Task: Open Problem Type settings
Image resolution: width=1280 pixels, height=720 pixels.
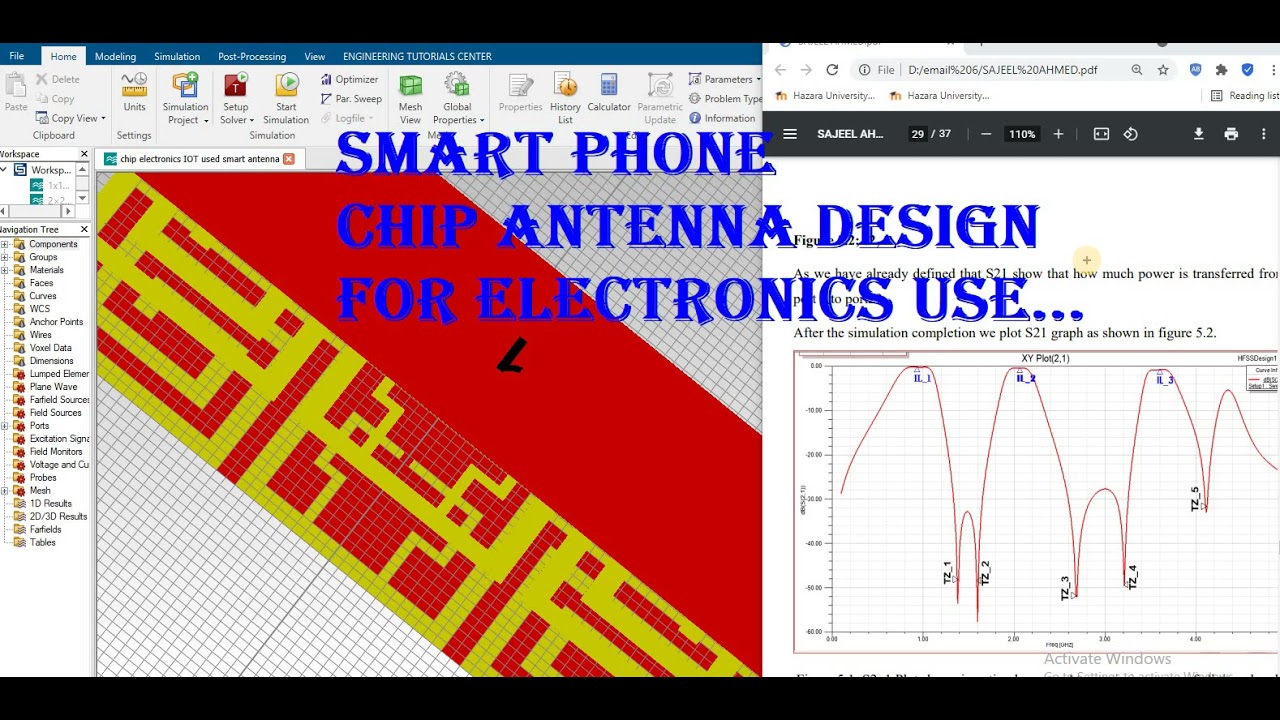Action: coord(726,98)
